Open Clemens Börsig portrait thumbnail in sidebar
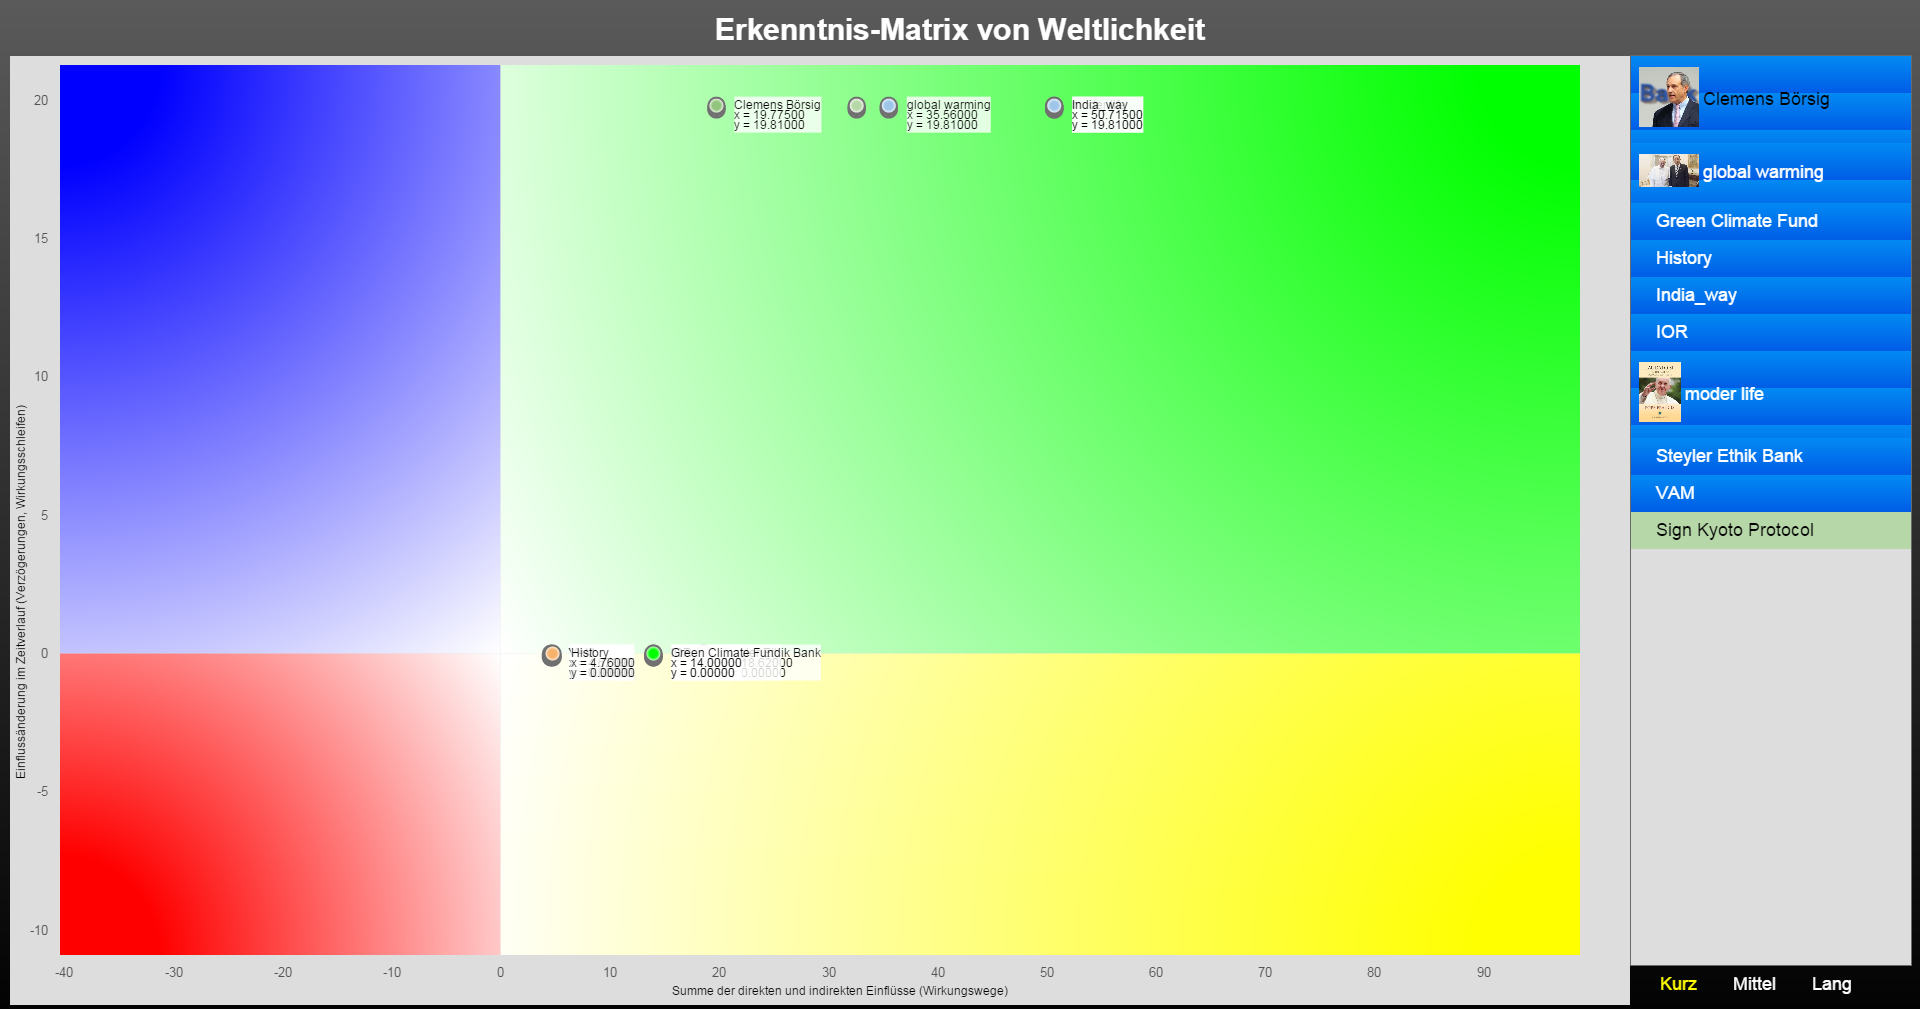 (x=1668, y=98)
